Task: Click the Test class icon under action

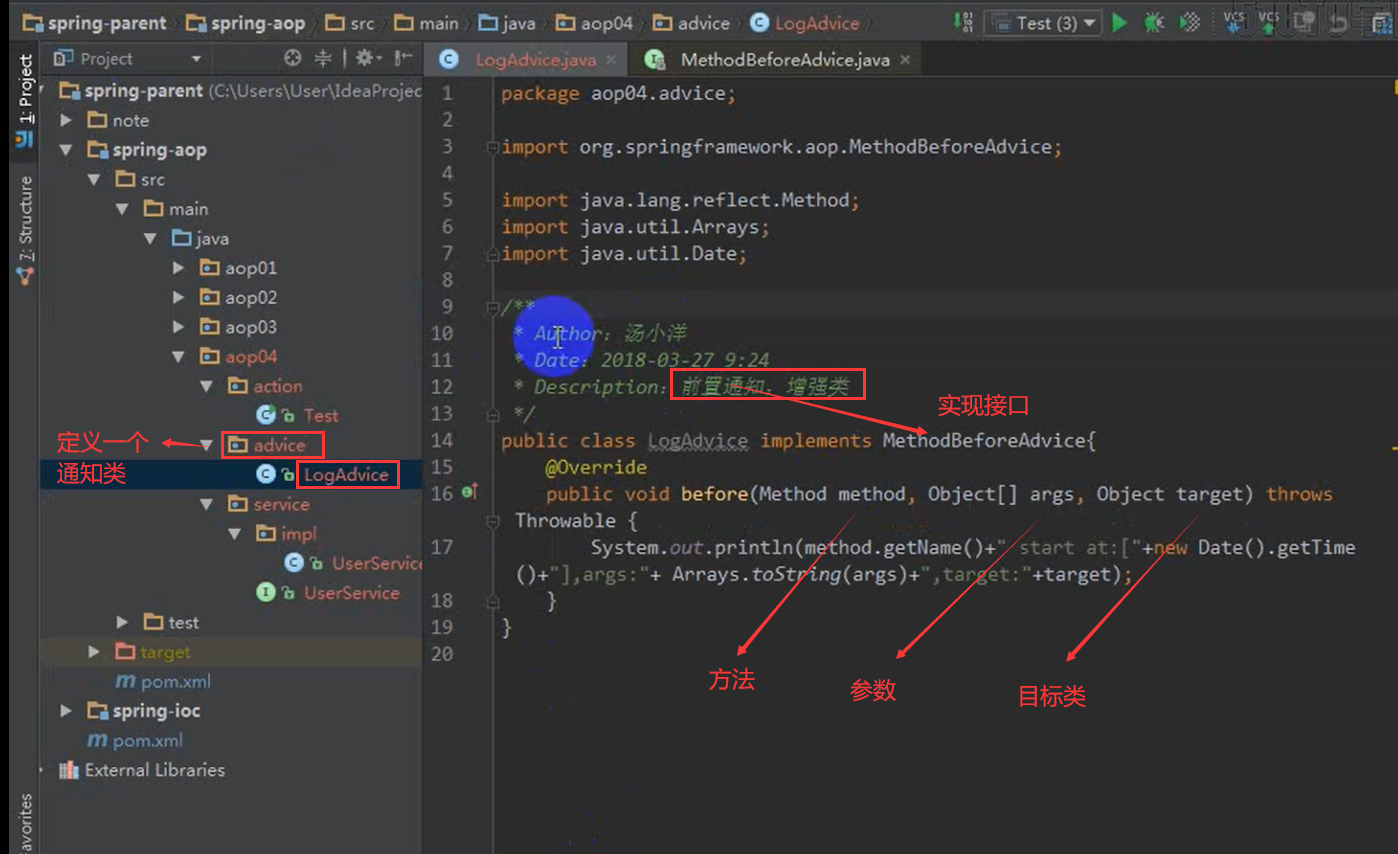Action: click(x=266, y=415)
